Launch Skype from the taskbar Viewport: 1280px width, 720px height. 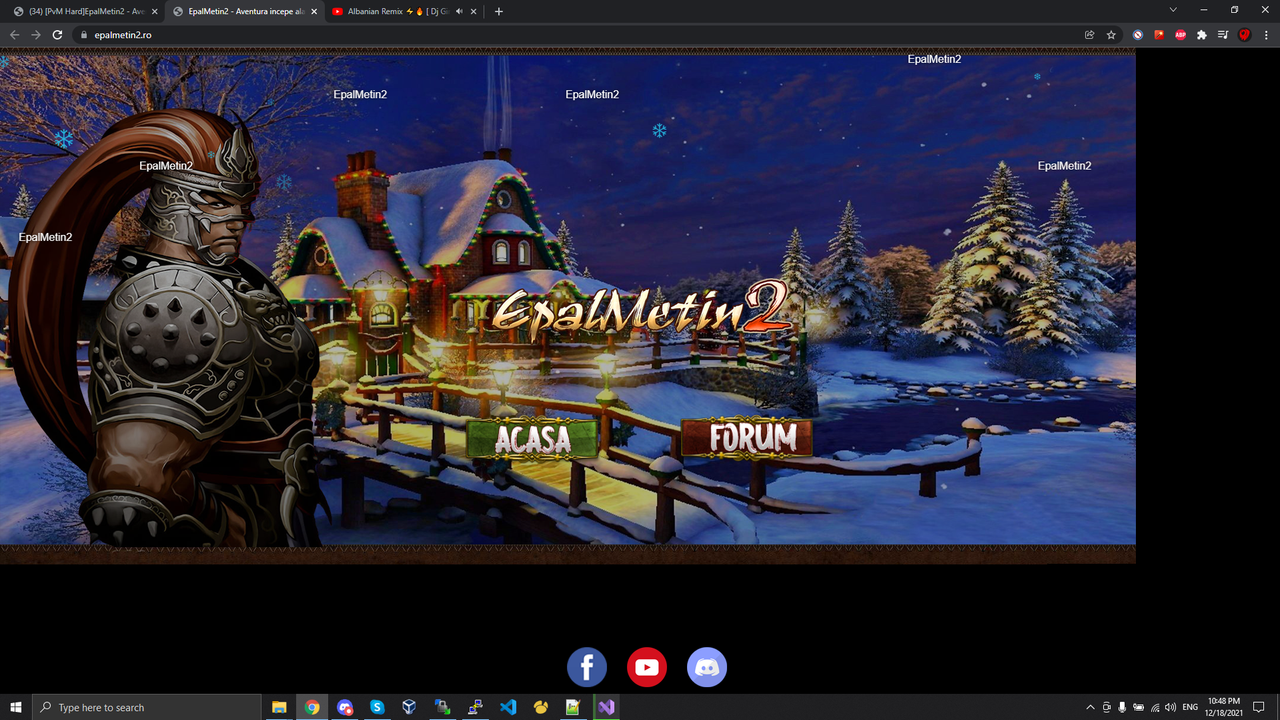point(377,707)
